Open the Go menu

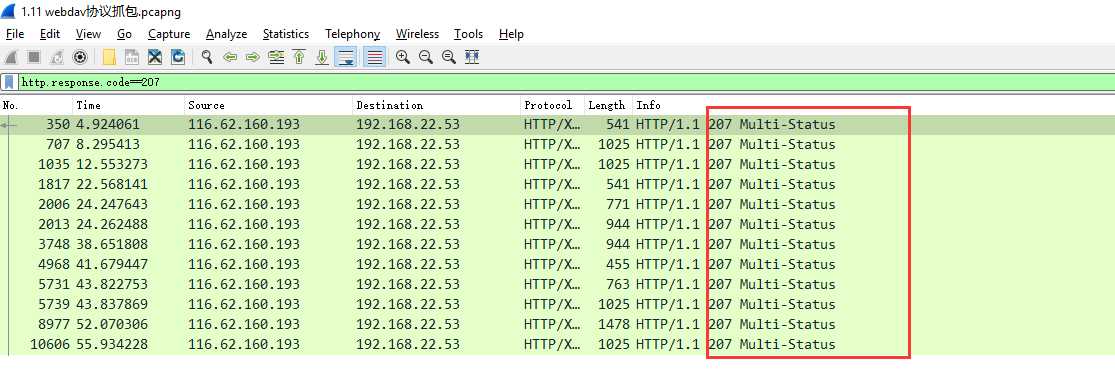(124, 34)
